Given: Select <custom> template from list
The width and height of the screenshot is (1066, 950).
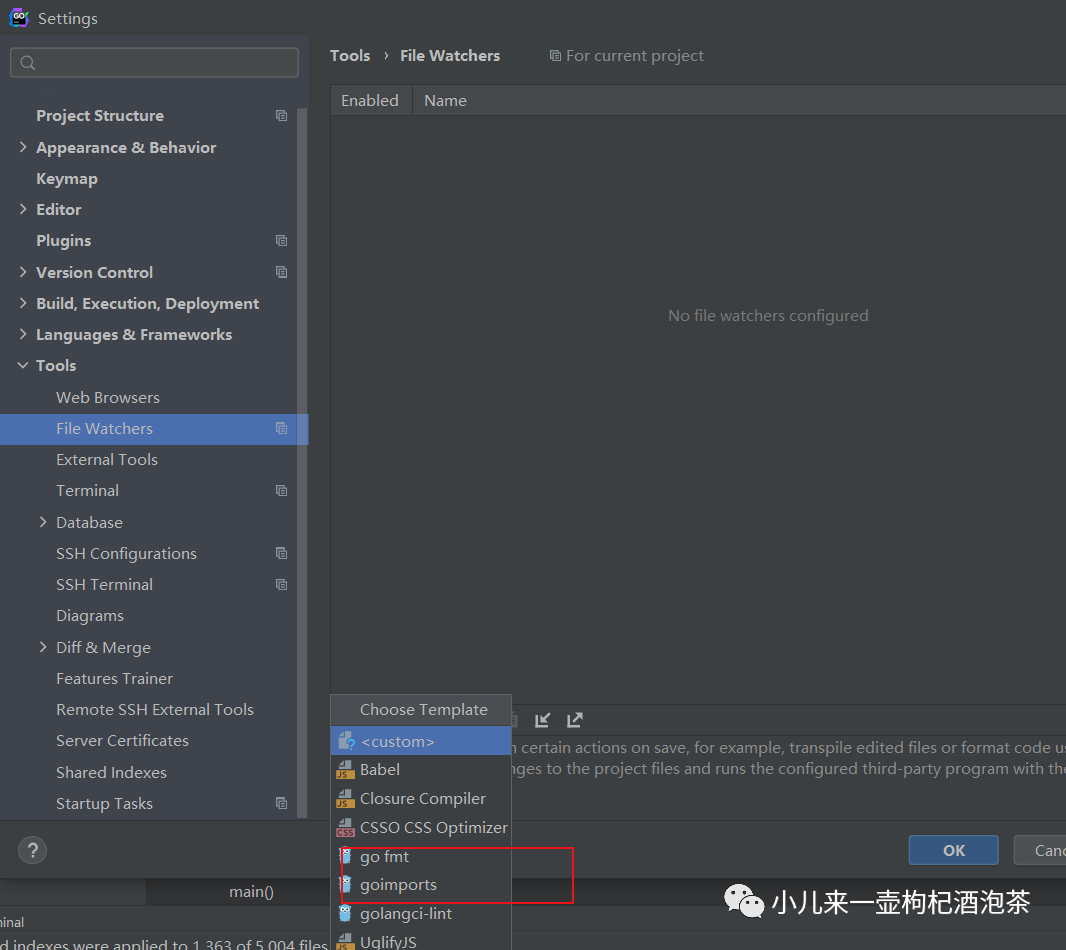Looking at the screenshot, I should click(x=421, y=741).
